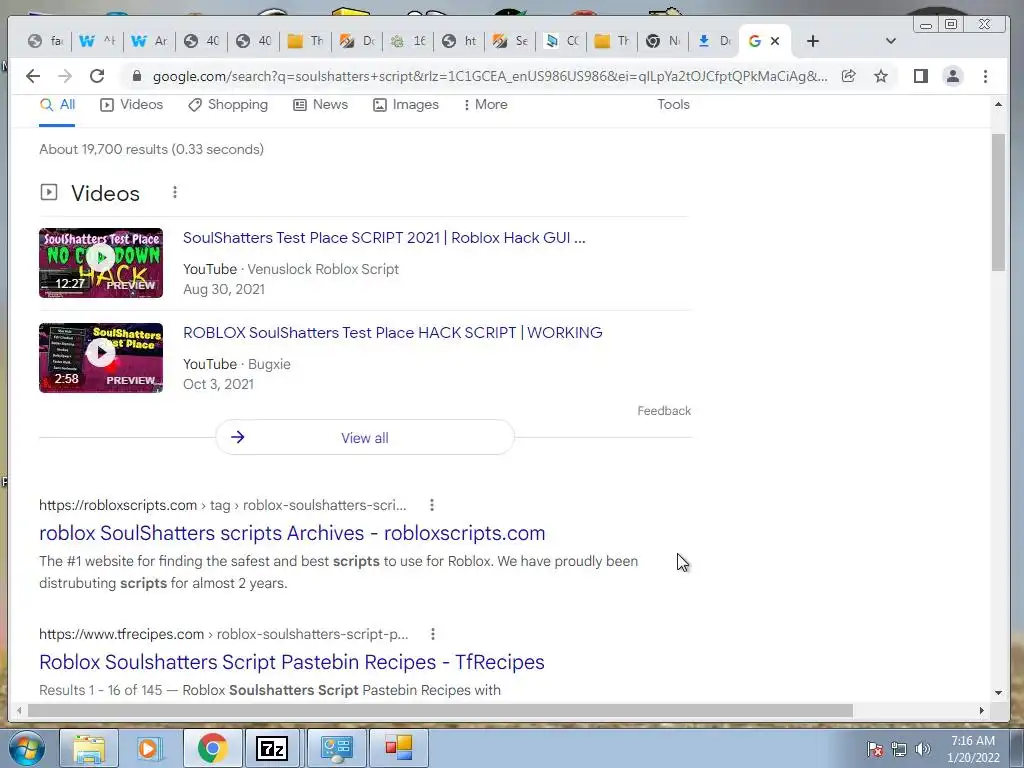Image resolution: width=1024 pixels, height=768 pixels.
Task: Click the vertical scrollbar thumb
Action: pos(998,202)
